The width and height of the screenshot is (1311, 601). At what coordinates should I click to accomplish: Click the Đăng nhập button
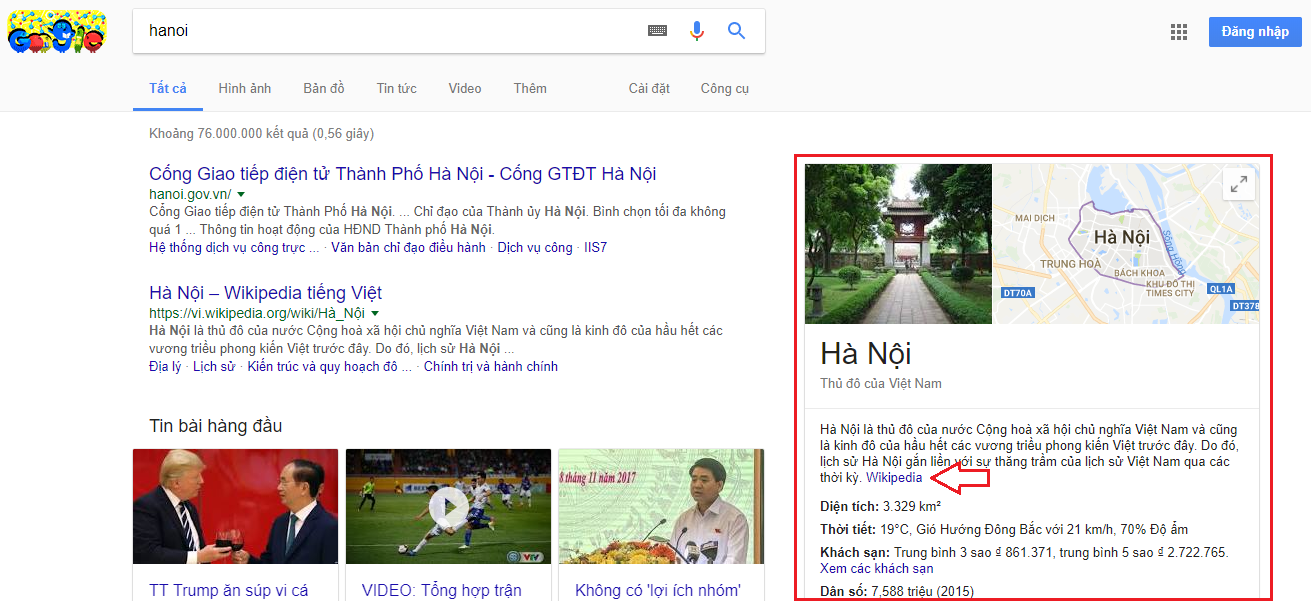tap(1254, 31)
